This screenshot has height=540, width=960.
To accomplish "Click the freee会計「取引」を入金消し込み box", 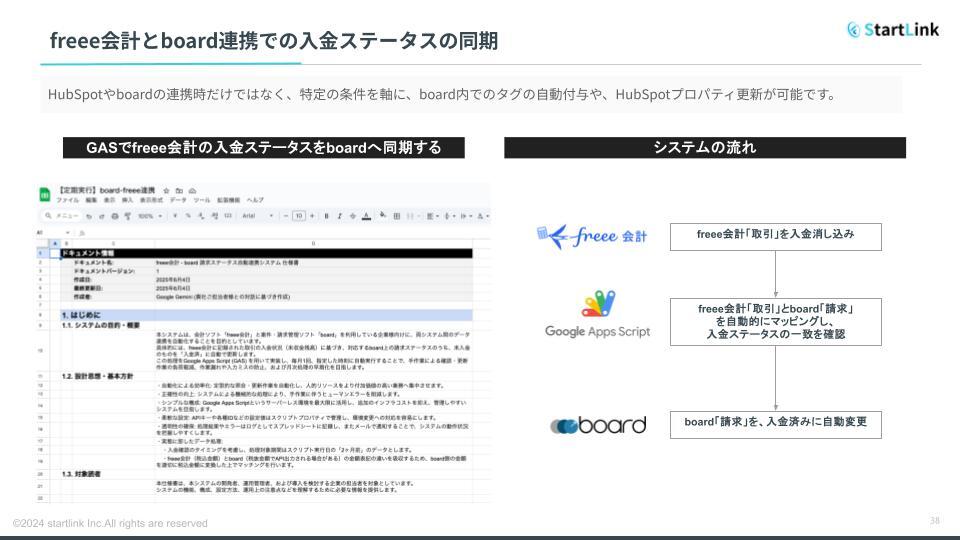I will coord(776,237).
